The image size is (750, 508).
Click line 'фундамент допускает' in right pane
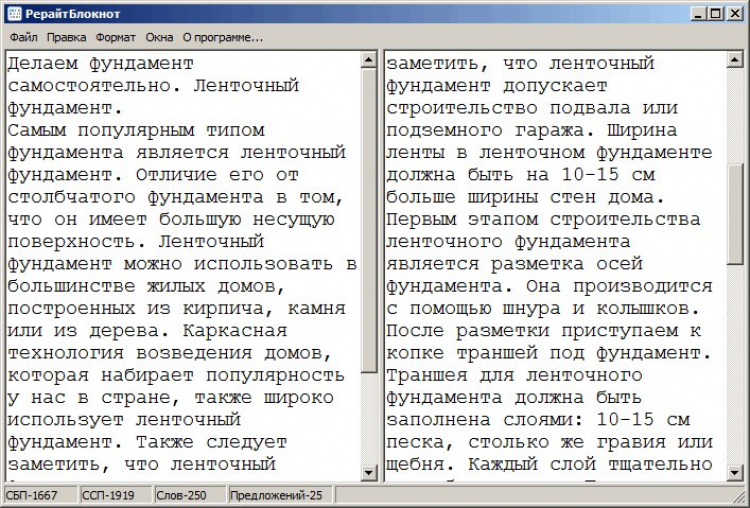click(x=497, y=86)
